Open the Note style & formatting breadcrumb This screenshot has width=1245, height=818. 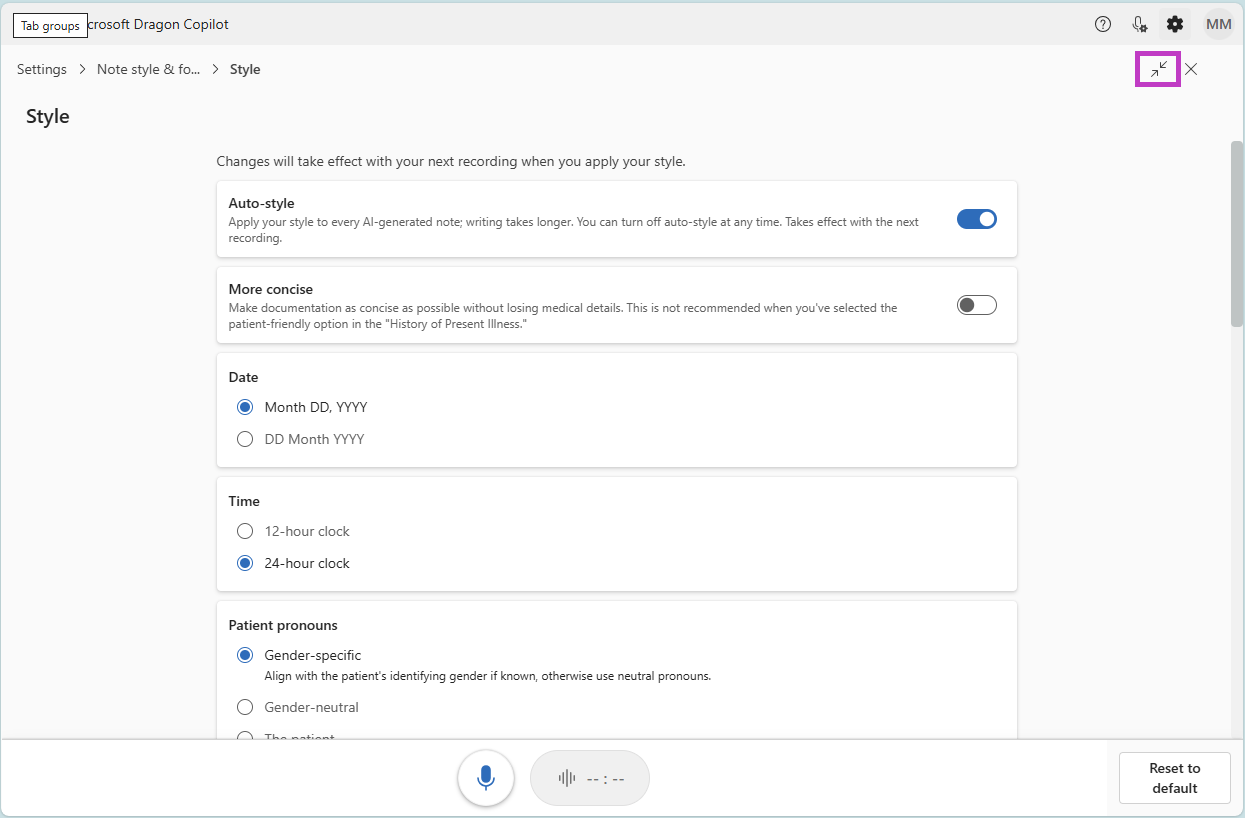(x=148, y=69)
